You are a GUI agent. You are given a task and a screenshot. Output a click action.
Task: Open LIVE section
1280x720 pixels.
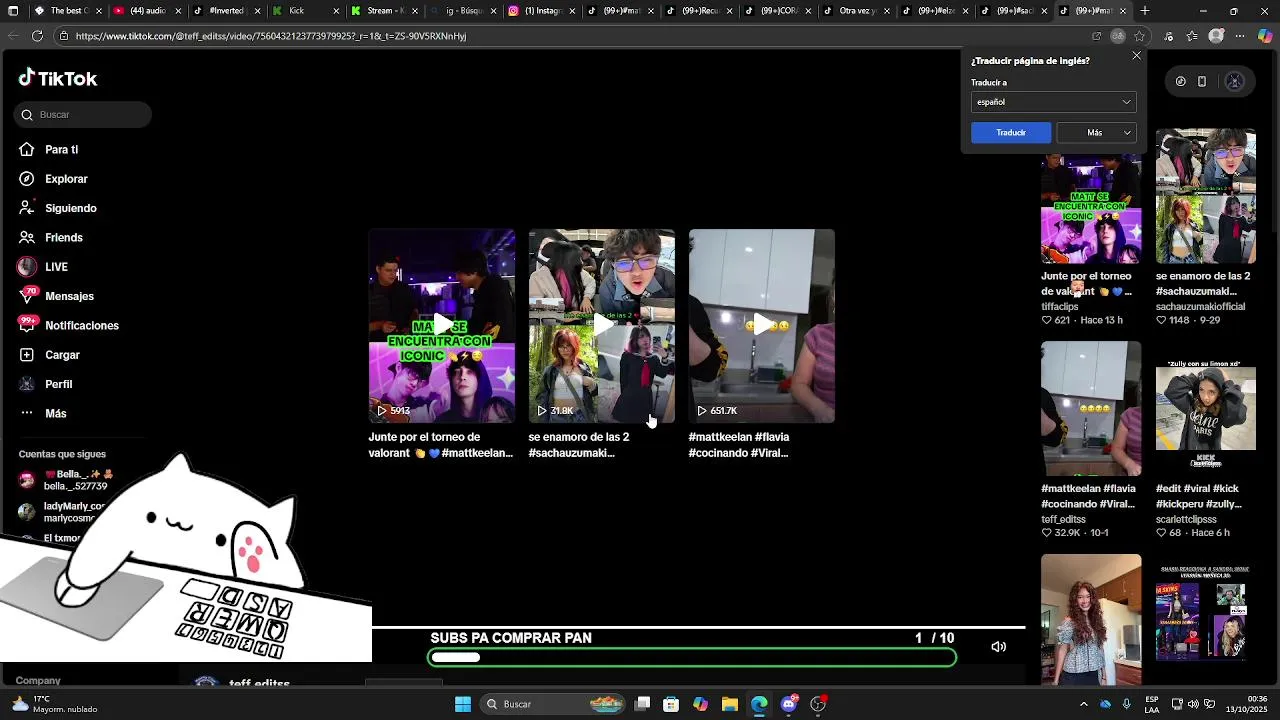click(56, 267)
